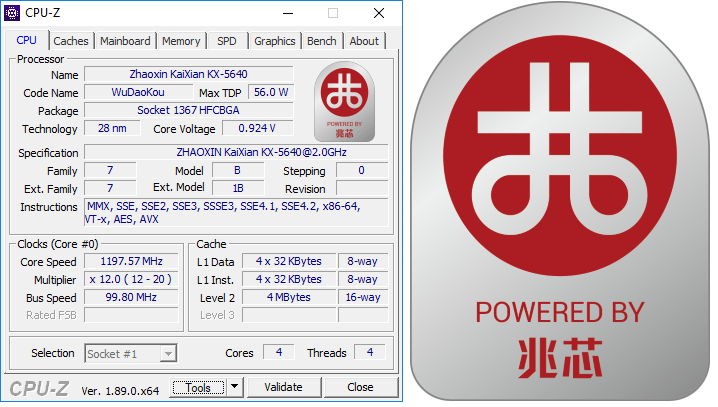
Task: Switch to the Graphics tab
Action: pos(275,41)
